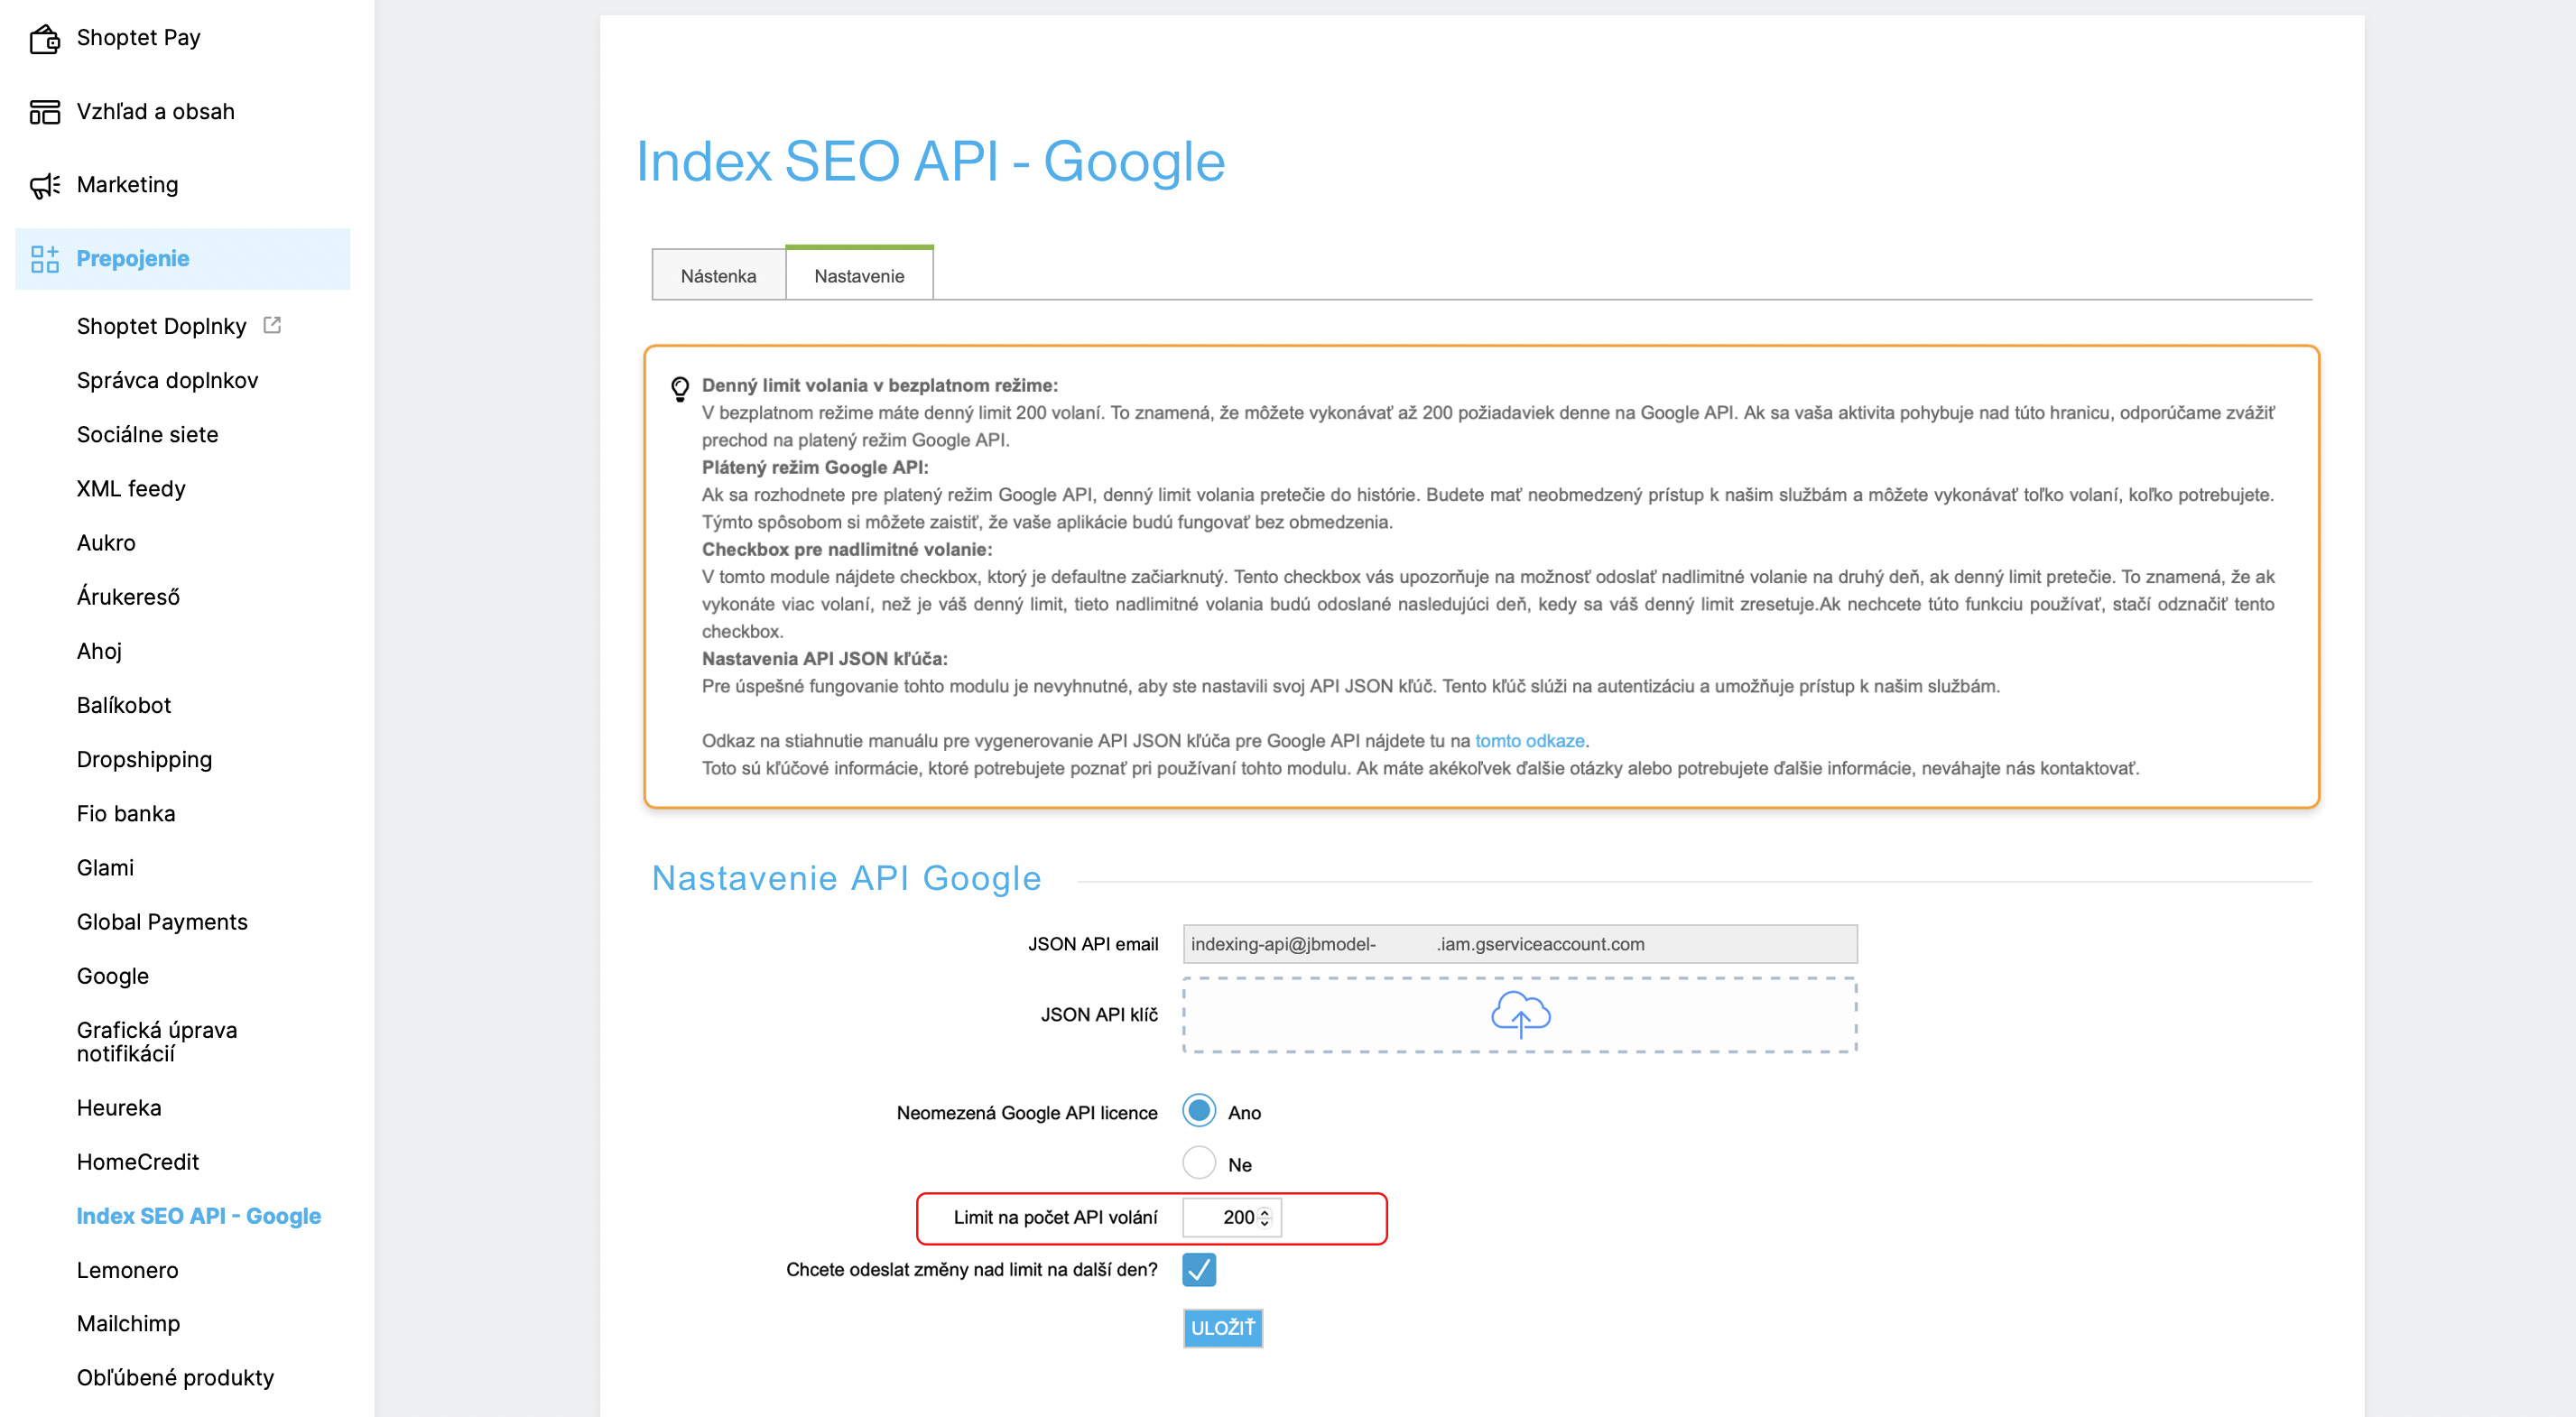The width and height of the screenshot is (2576, 1417).
Task: Click the Prepojenie grid-plus icon
Action: (44, 259)
